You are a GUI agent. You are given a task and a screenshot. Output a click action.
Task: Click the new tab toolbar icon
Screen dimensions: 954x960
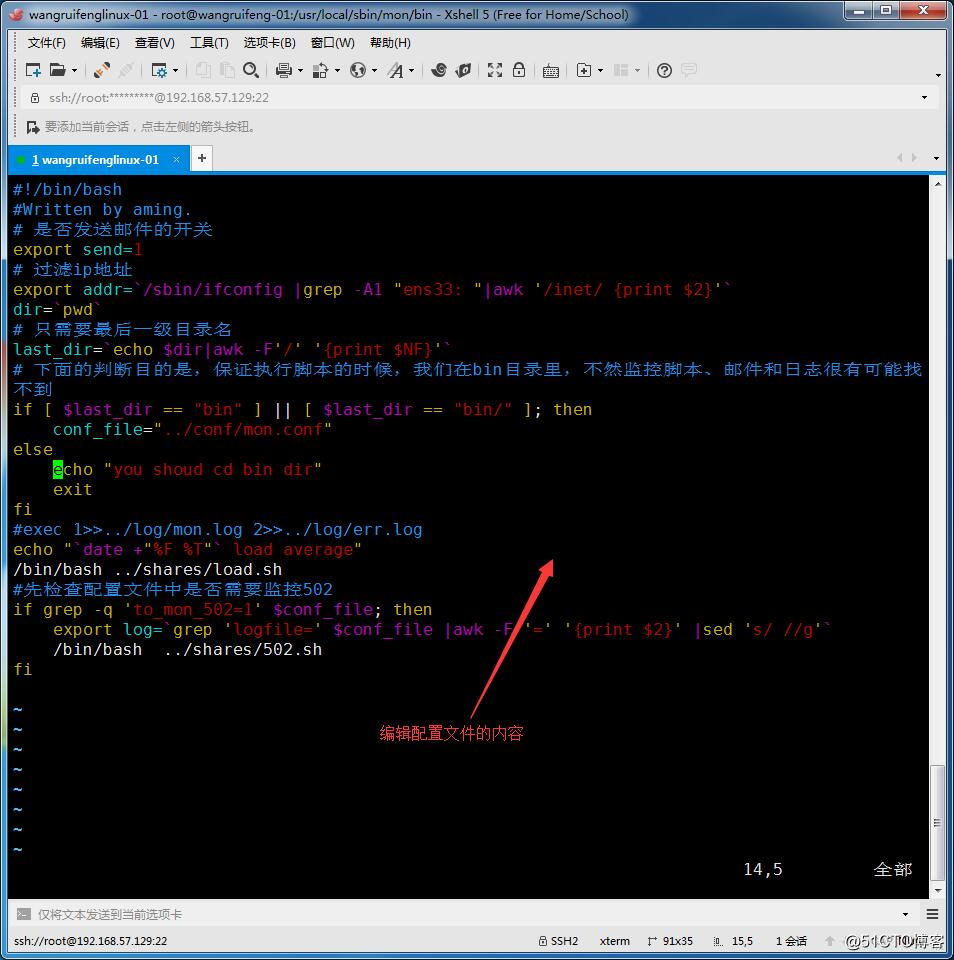[584, 70]
